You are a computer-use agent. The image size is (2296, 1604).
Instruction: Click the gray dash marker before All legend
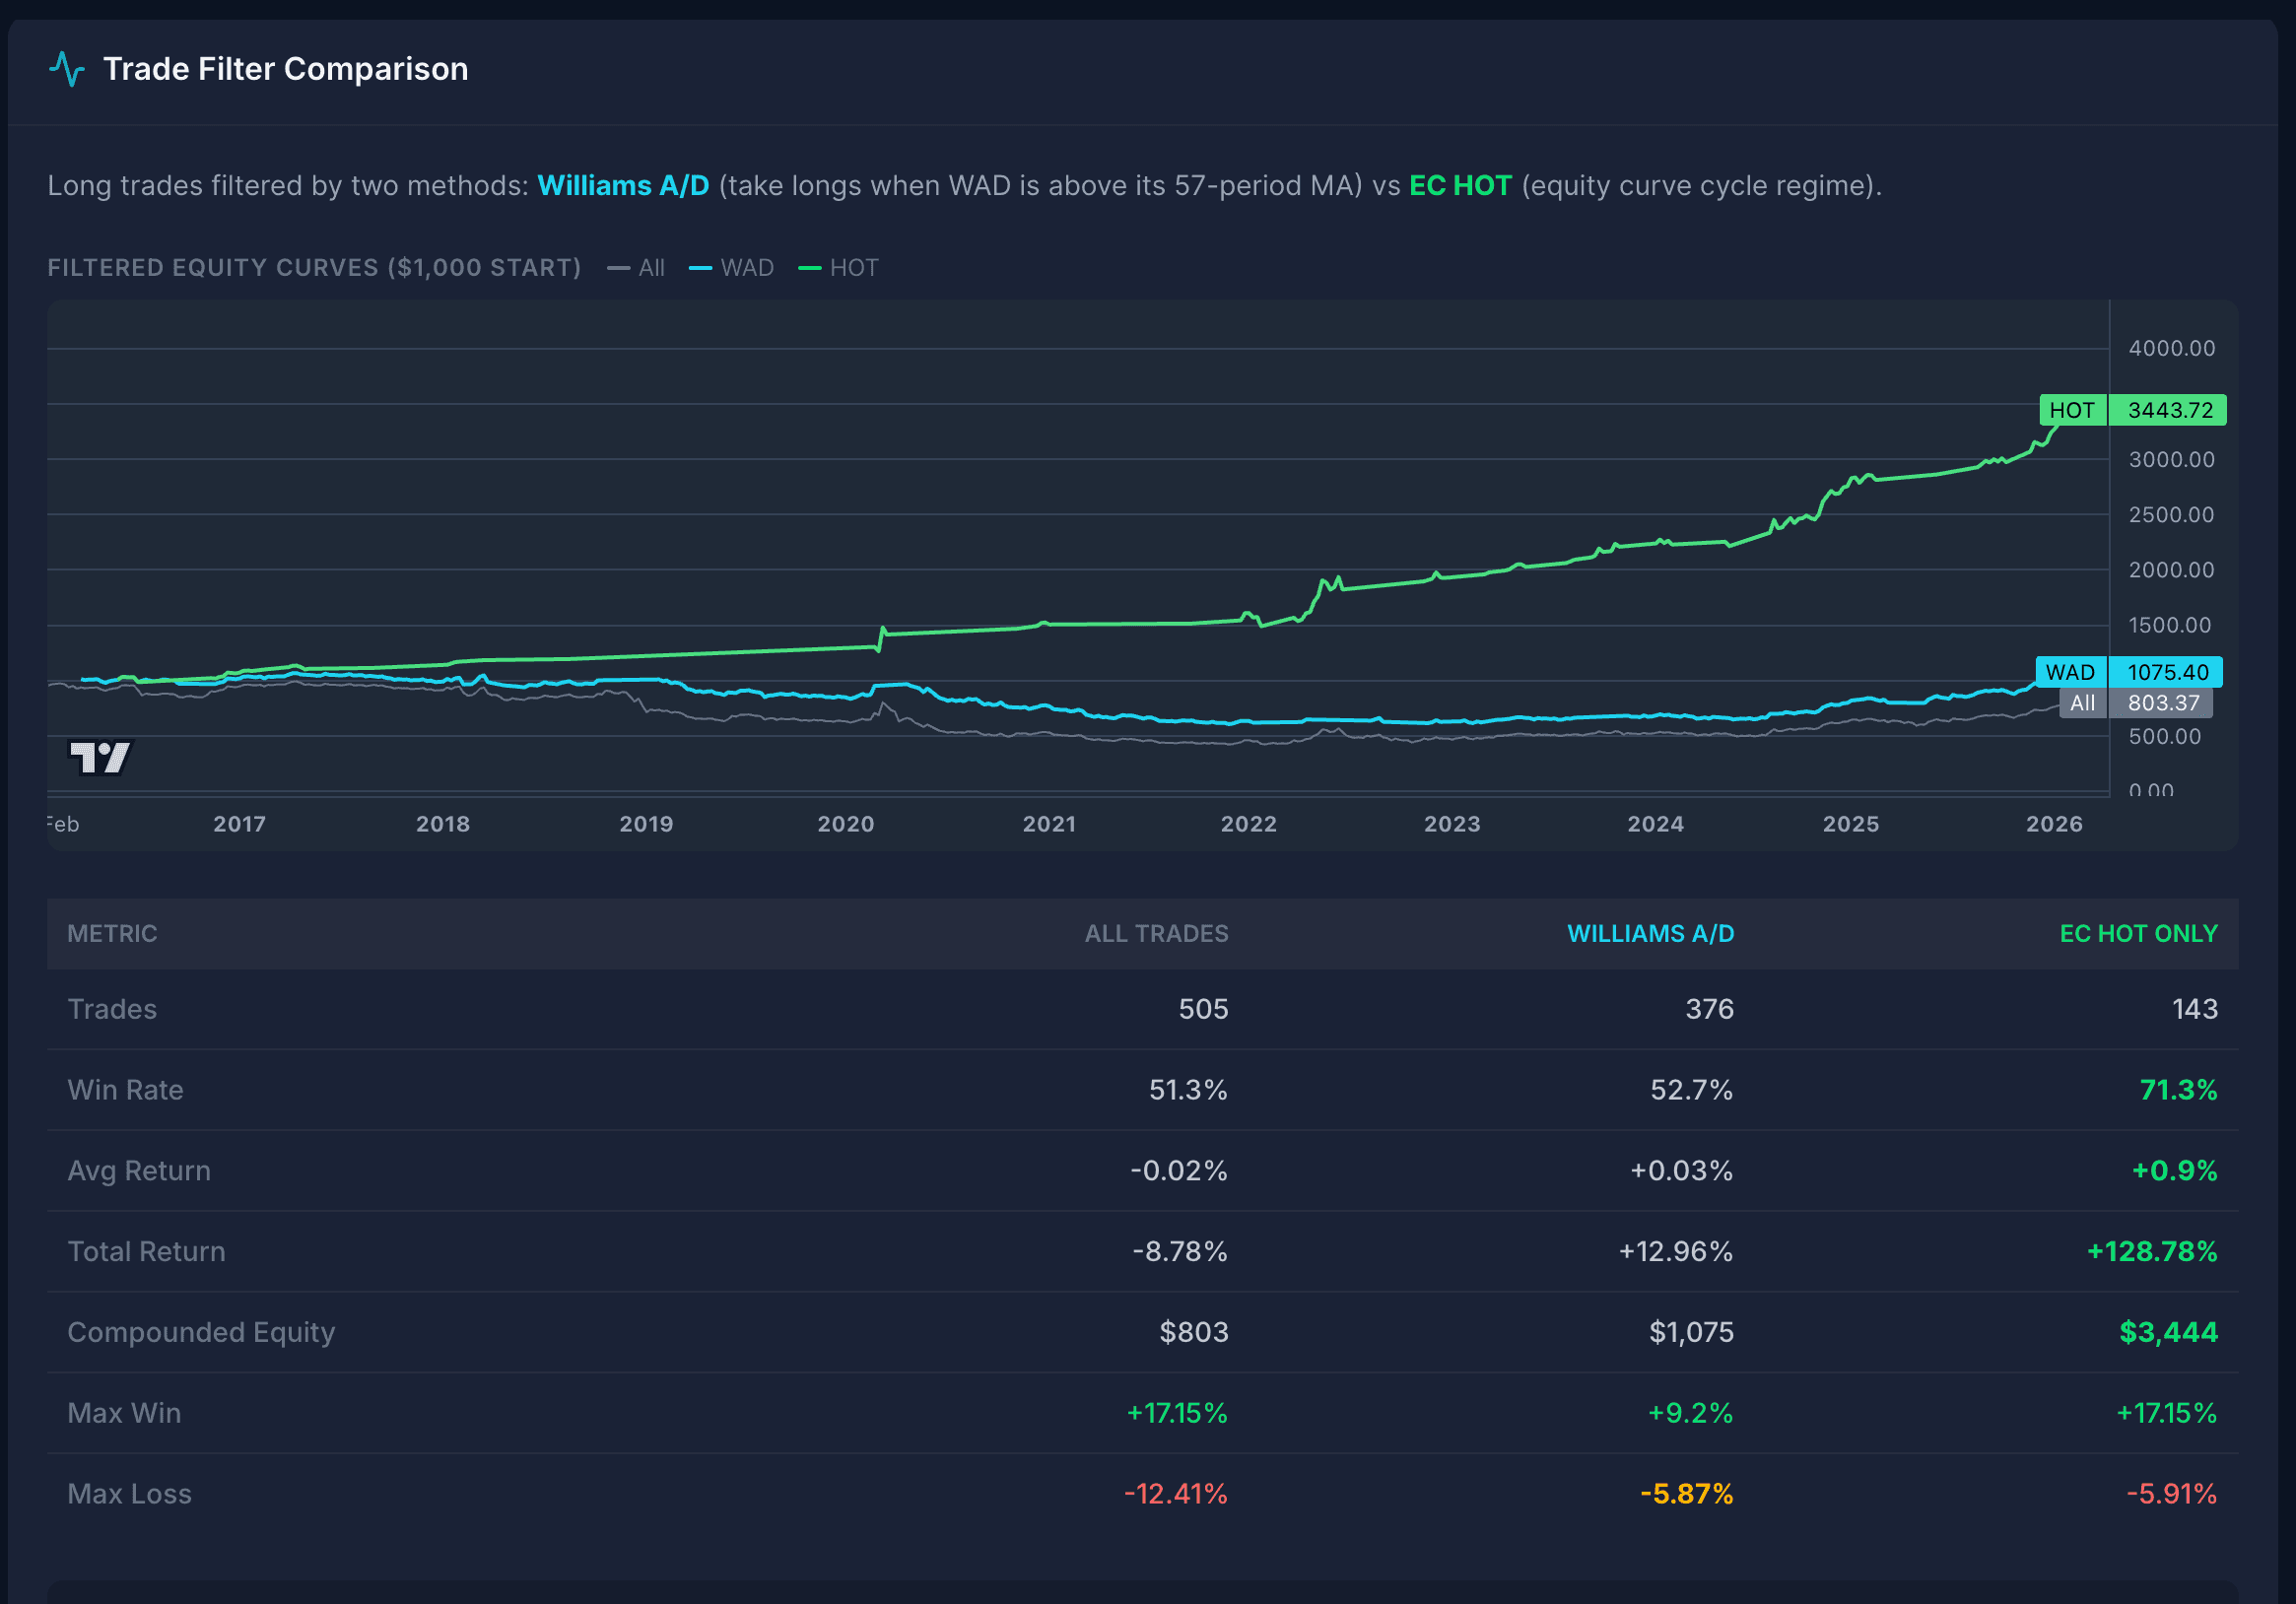(617, 267)
